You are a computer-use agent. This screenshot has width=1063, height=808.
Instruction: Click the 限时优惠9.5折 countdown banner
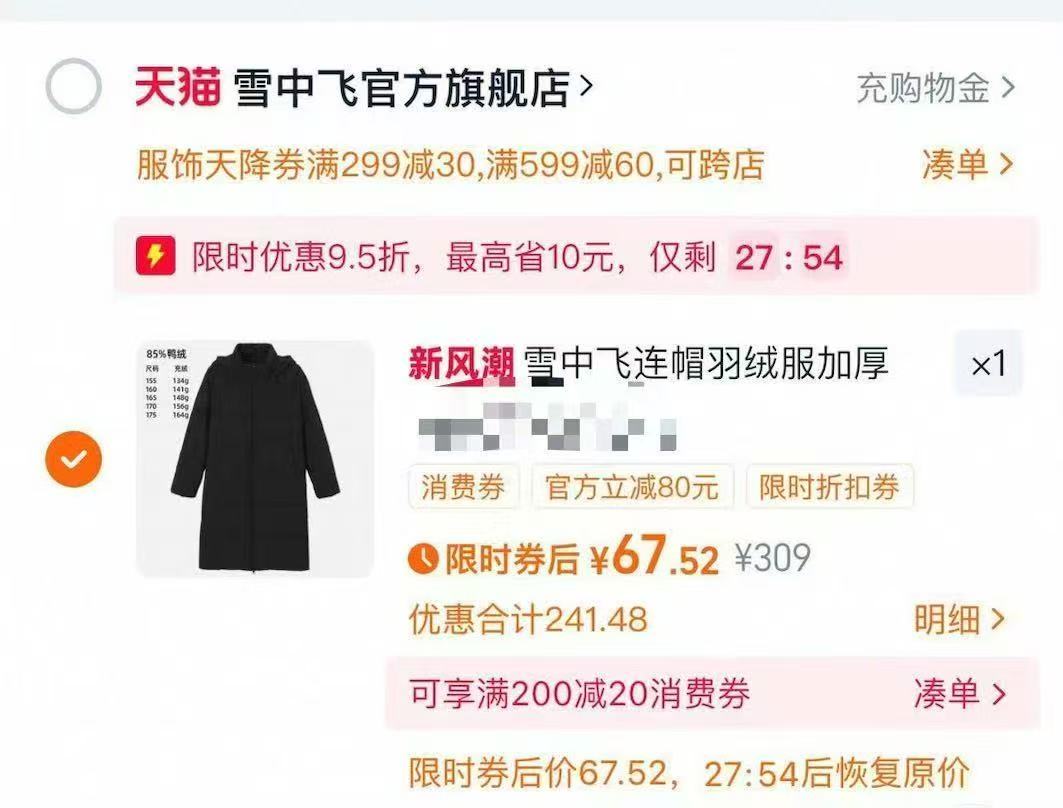576,256
